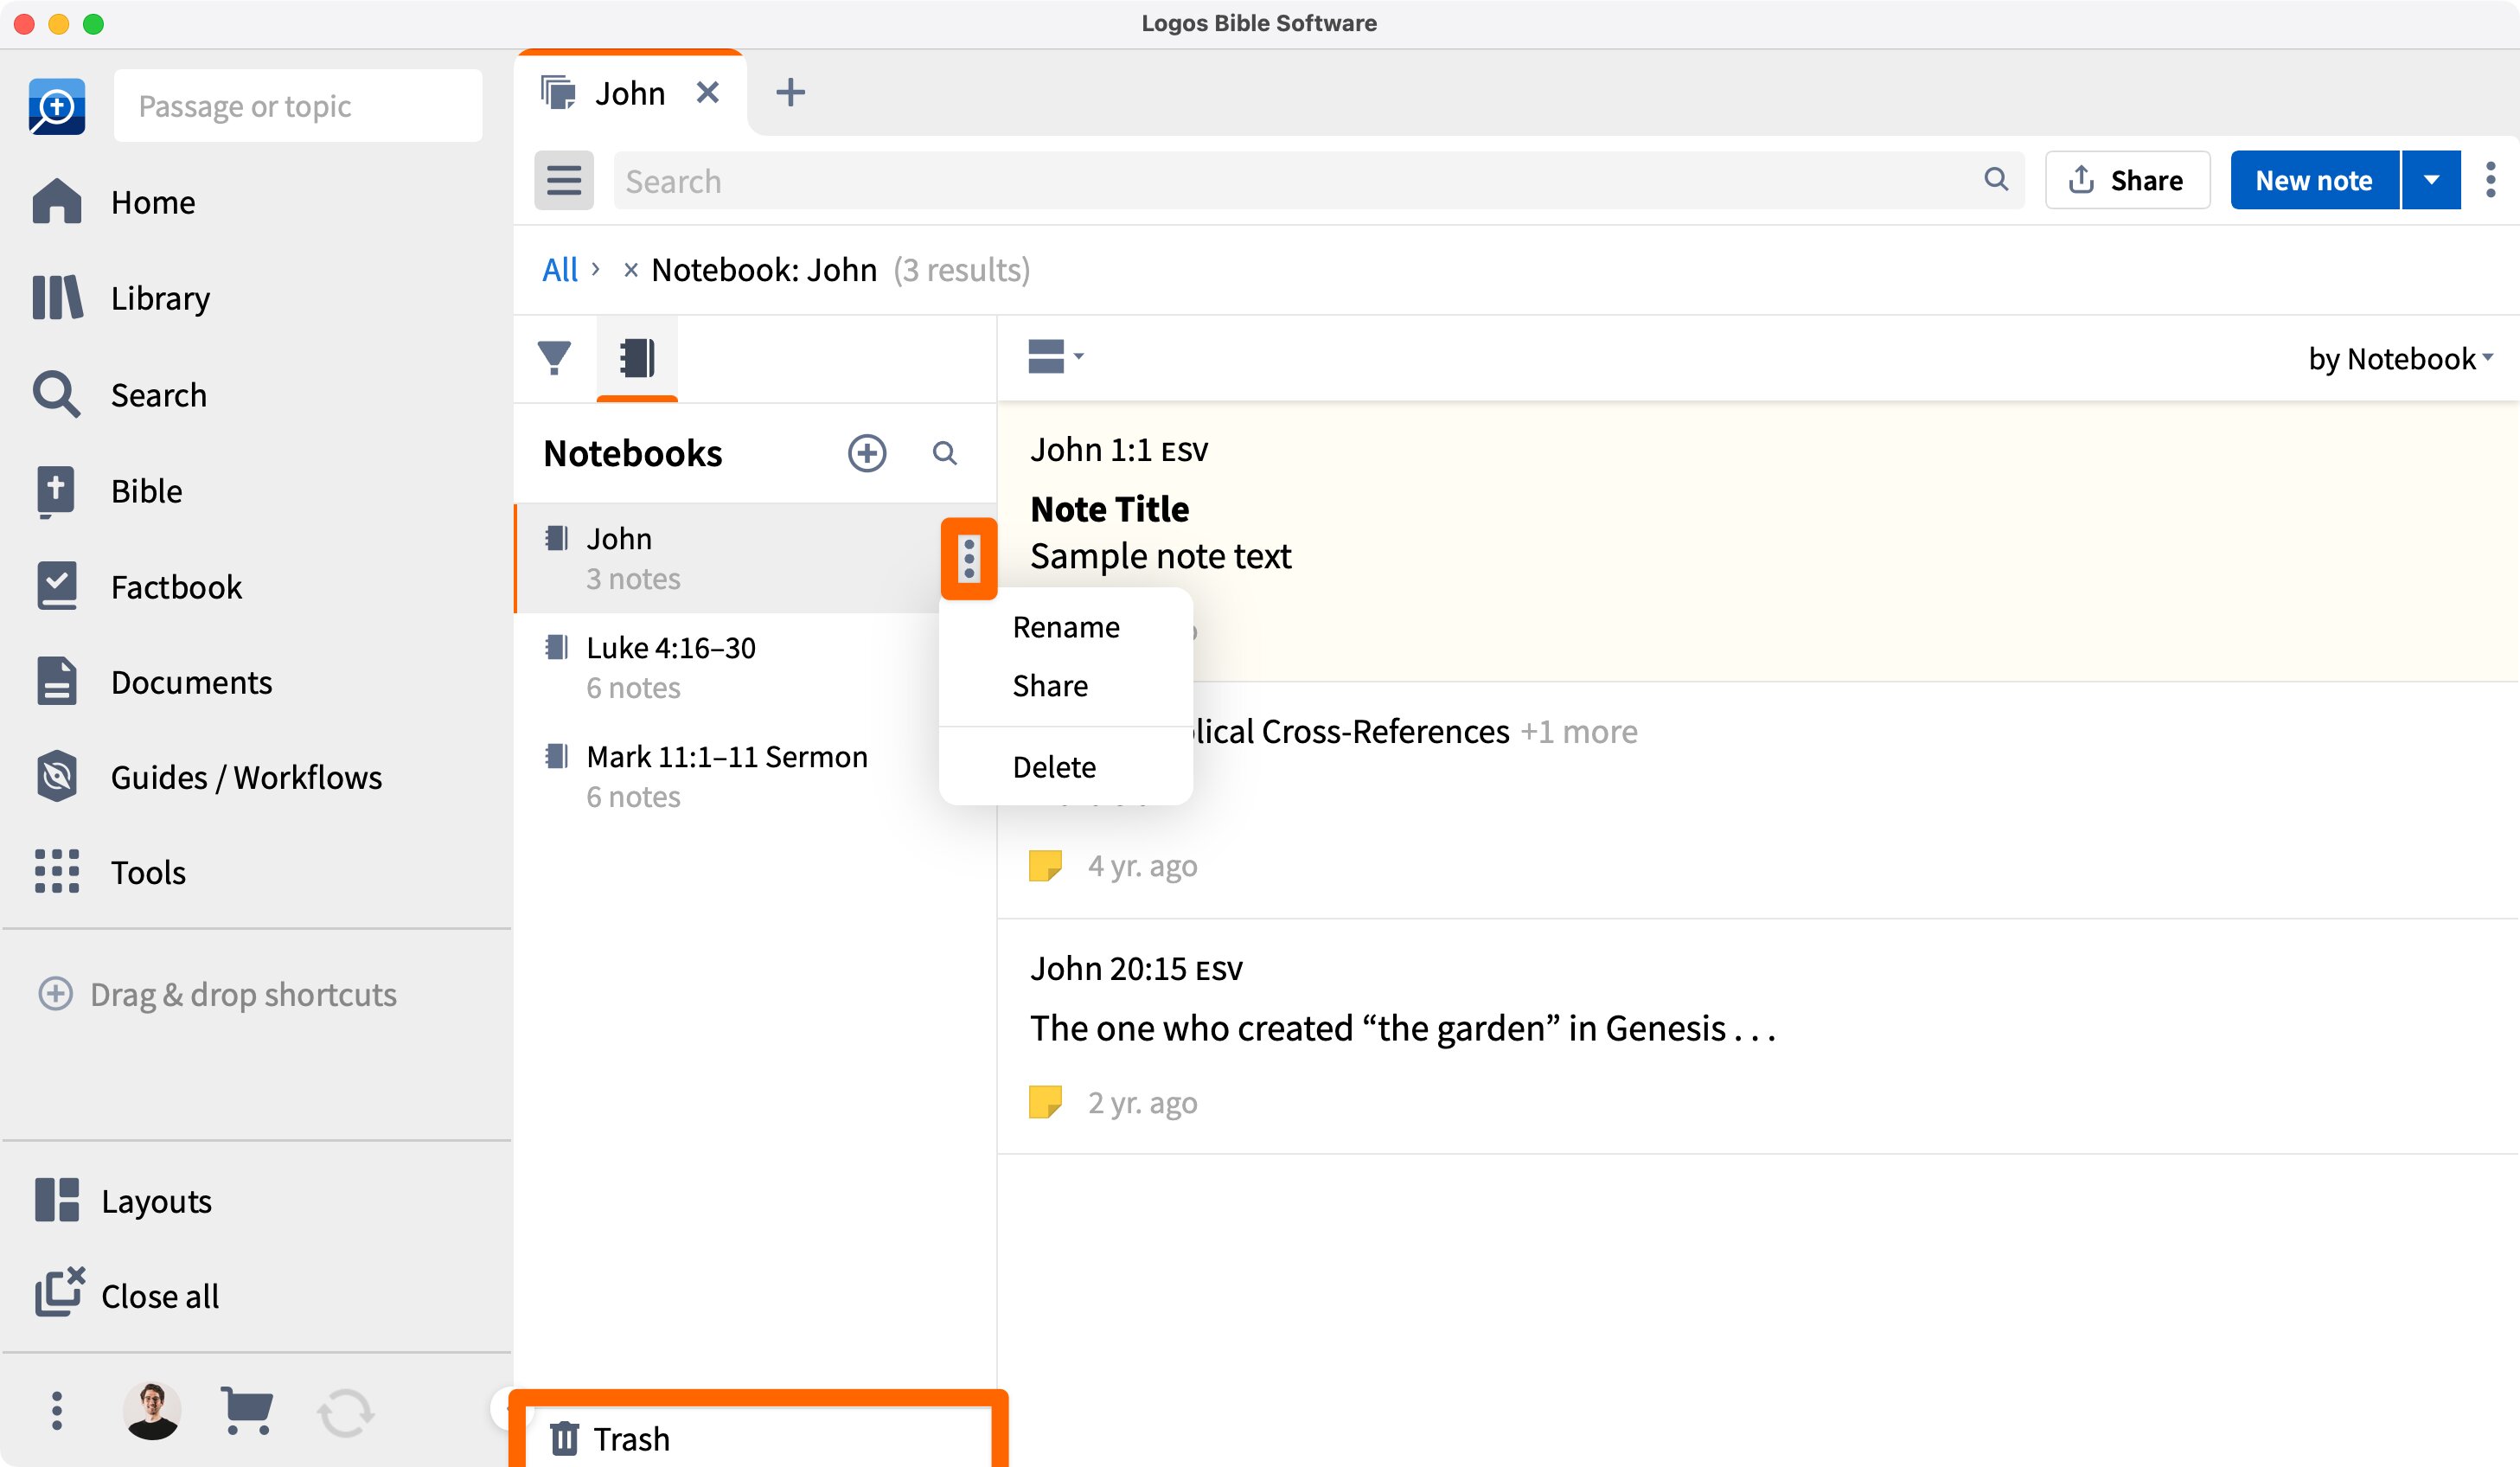Viewport: 2520px width, 1467px height.
Task: Add a new notebook with plus
Action: coord(867,453)
